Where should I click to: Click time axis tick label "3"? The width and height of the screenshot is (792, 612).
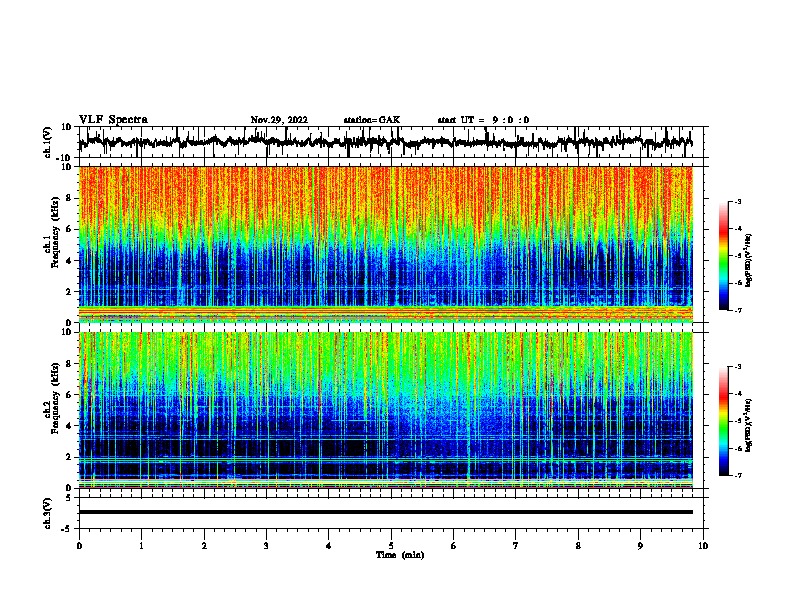[x=266, y=546]
